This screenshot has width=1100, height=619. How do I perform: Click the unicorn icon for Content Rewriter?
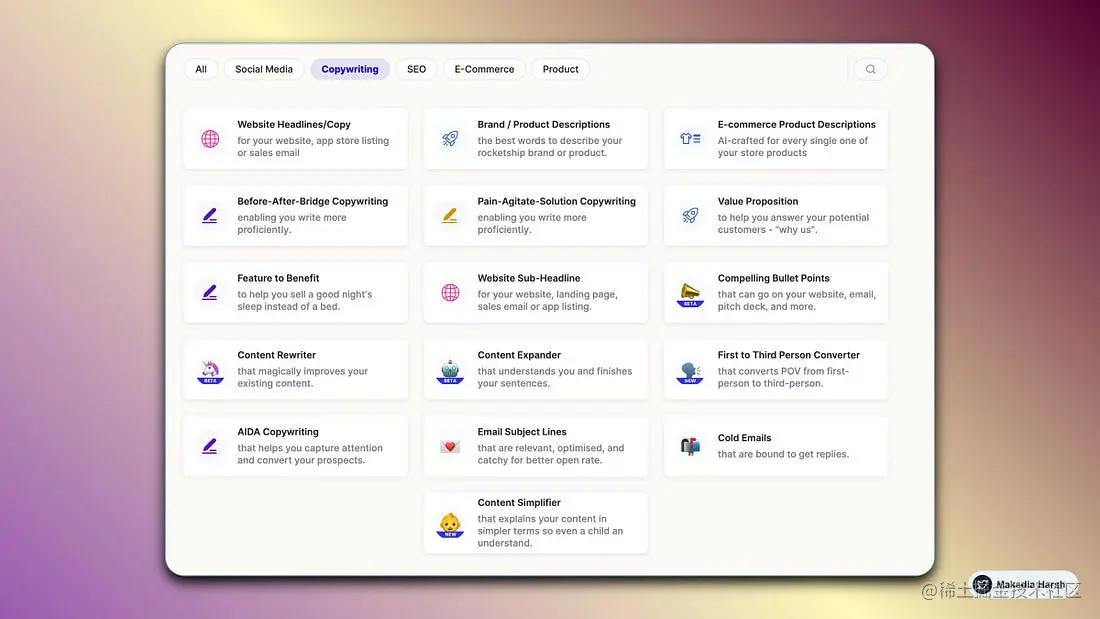210,371
